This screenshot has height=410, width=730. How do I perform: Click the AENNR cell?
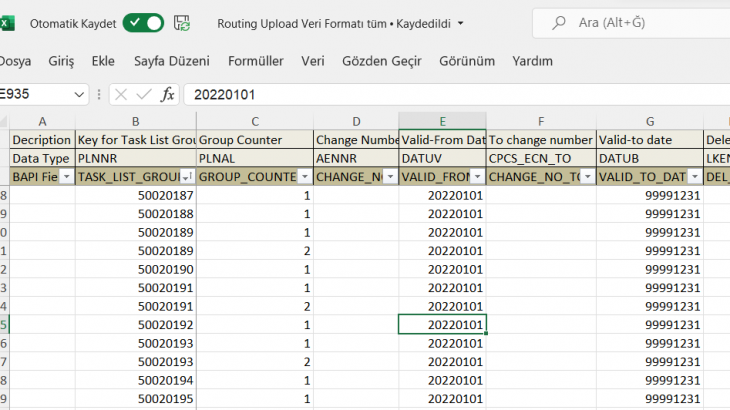click(356, 159)
